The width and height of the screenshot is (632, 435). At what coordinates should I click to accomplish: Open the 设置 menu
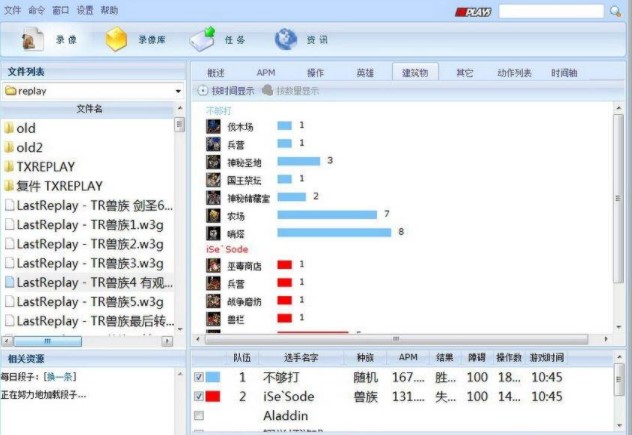tap(85, 10)
